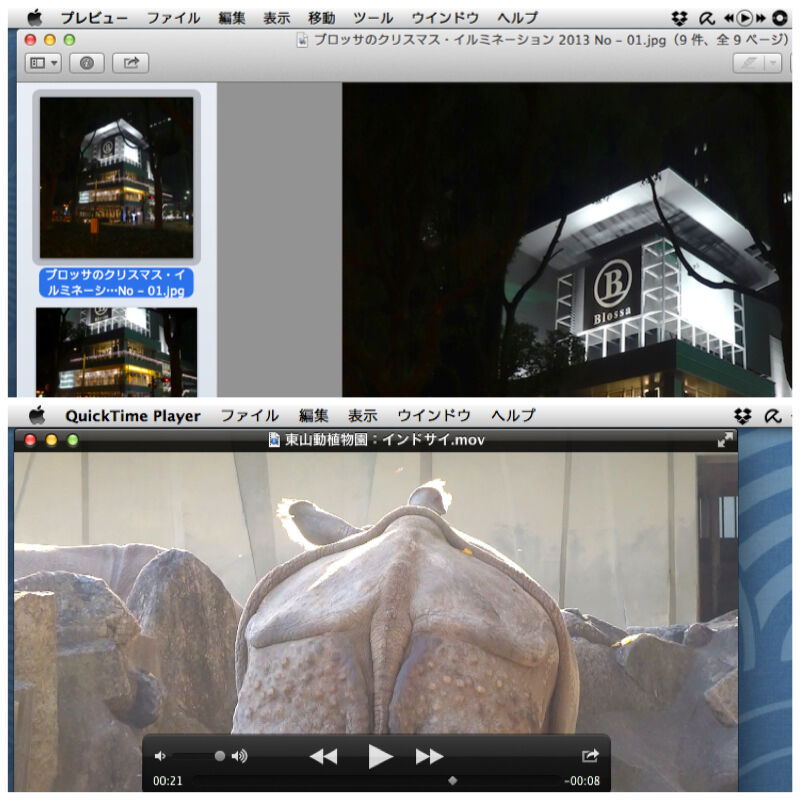Click the file icon in the Preview title
Image resolution: width=800 pixels, height=800 pixels.
pyautogui.click(x=303, y=40)
